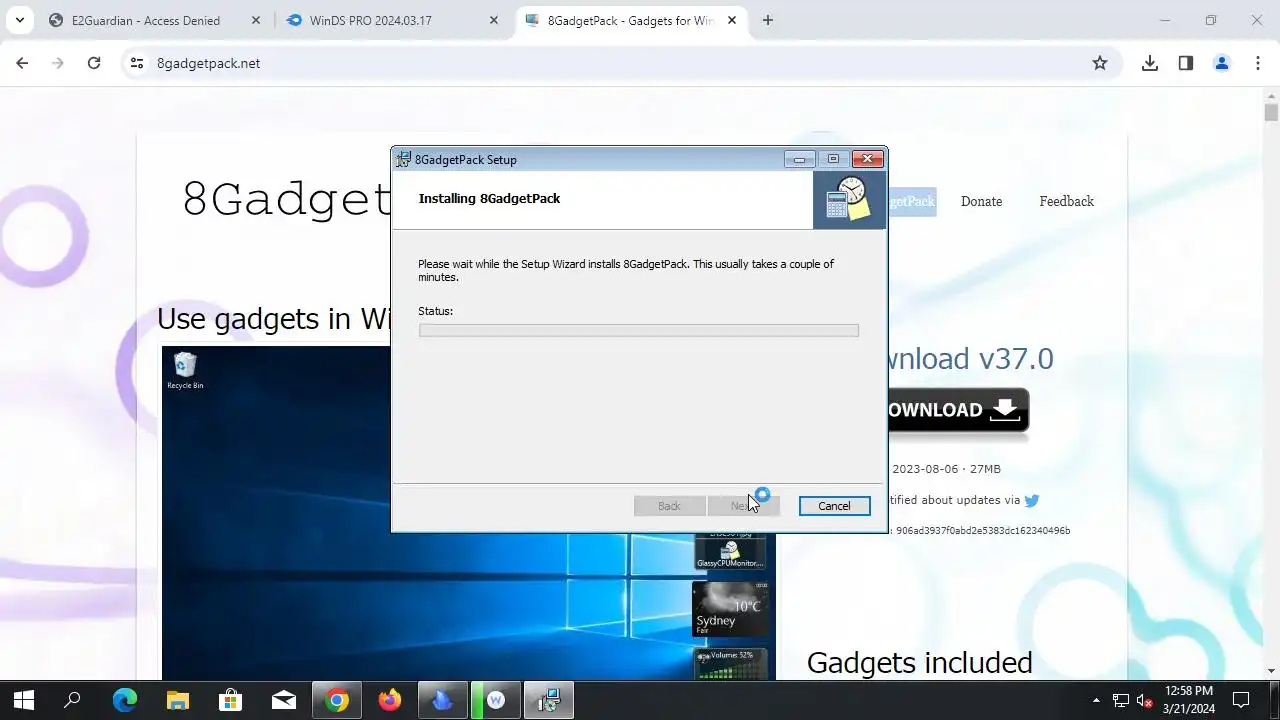Screen dimensions: 1280x720
Task: Toggle the Chrome side panel
Action: (1186, 63)
